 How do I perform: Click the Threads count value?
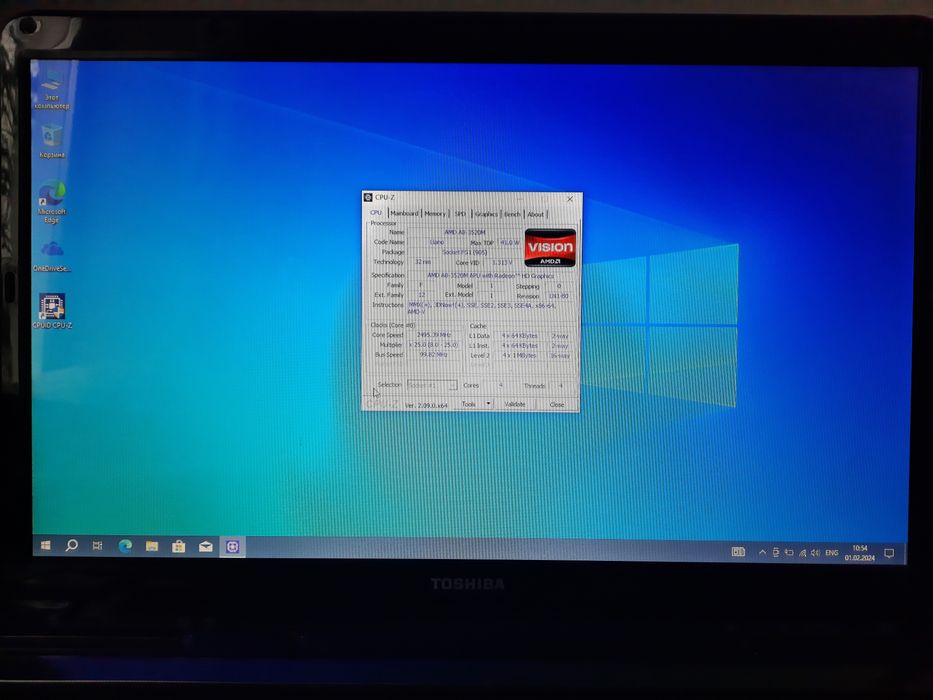coord(561,386)
